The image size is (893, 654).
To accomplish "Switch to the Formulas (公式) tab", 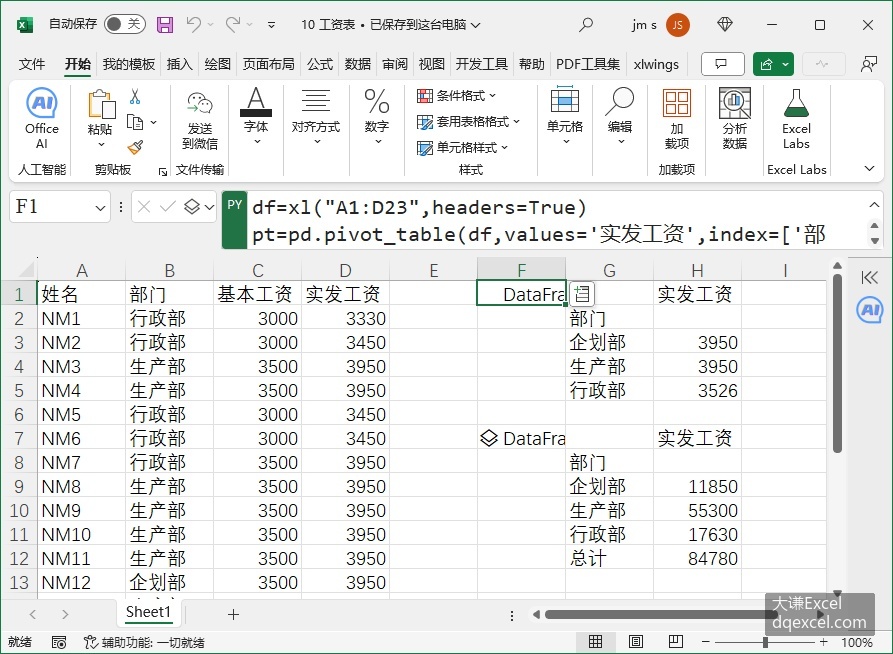I will pyautogui.click(x=319, y=64).
